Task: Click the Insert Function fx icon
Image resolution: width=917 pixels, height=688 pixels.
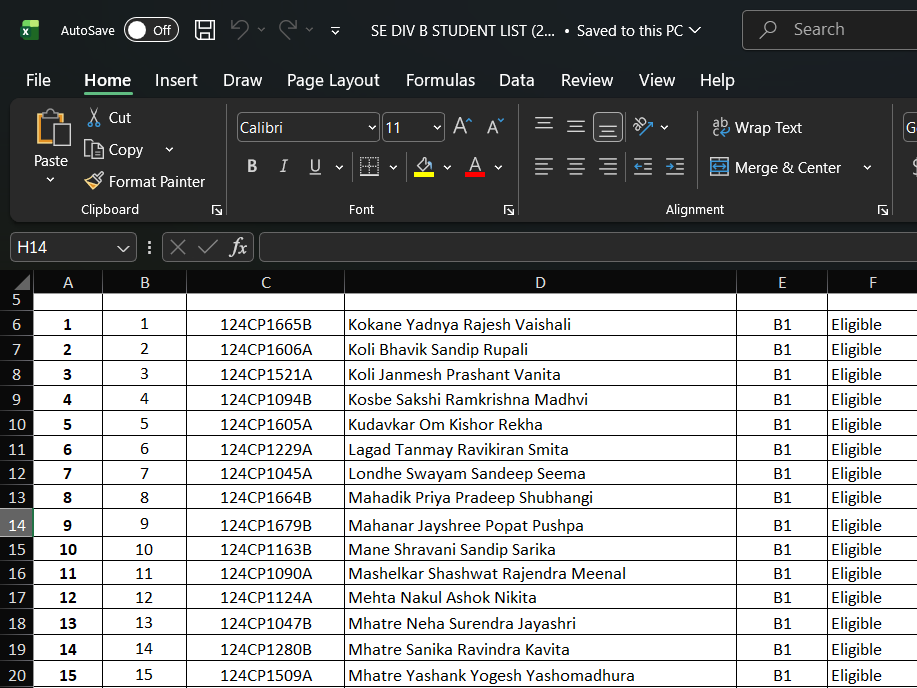Action: coord(238,247)
